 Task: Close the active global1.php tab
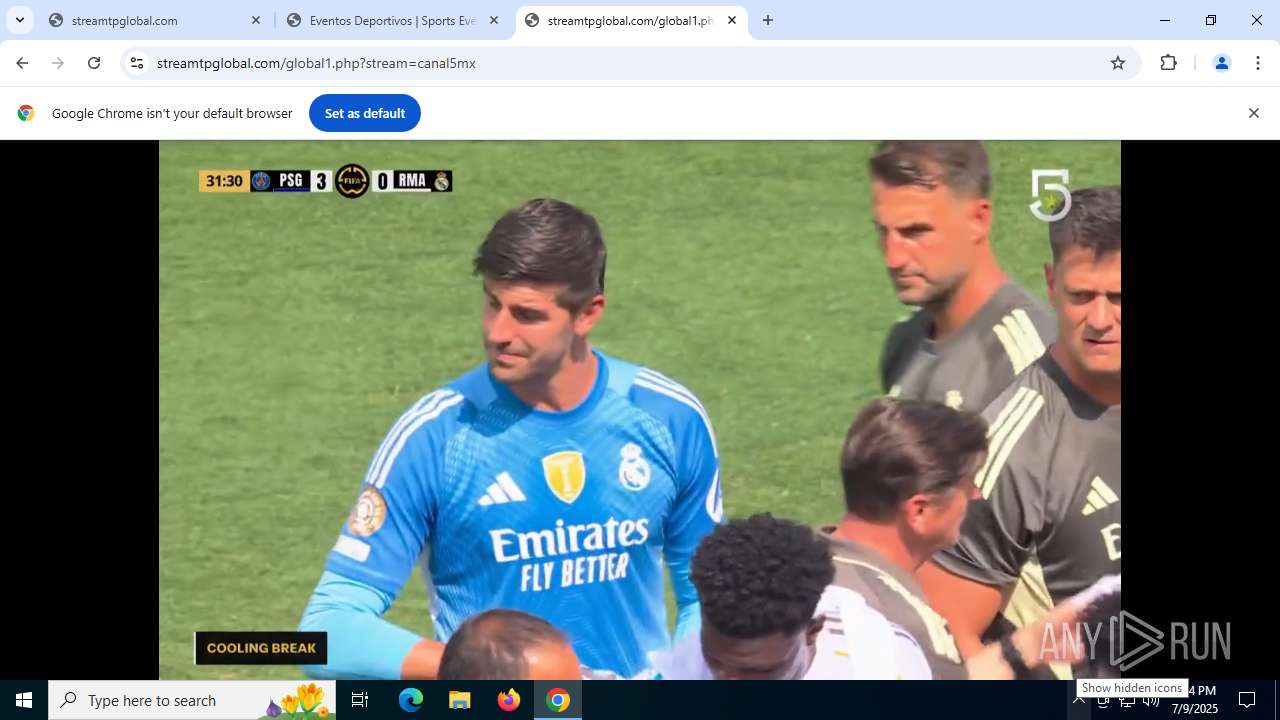732,20
